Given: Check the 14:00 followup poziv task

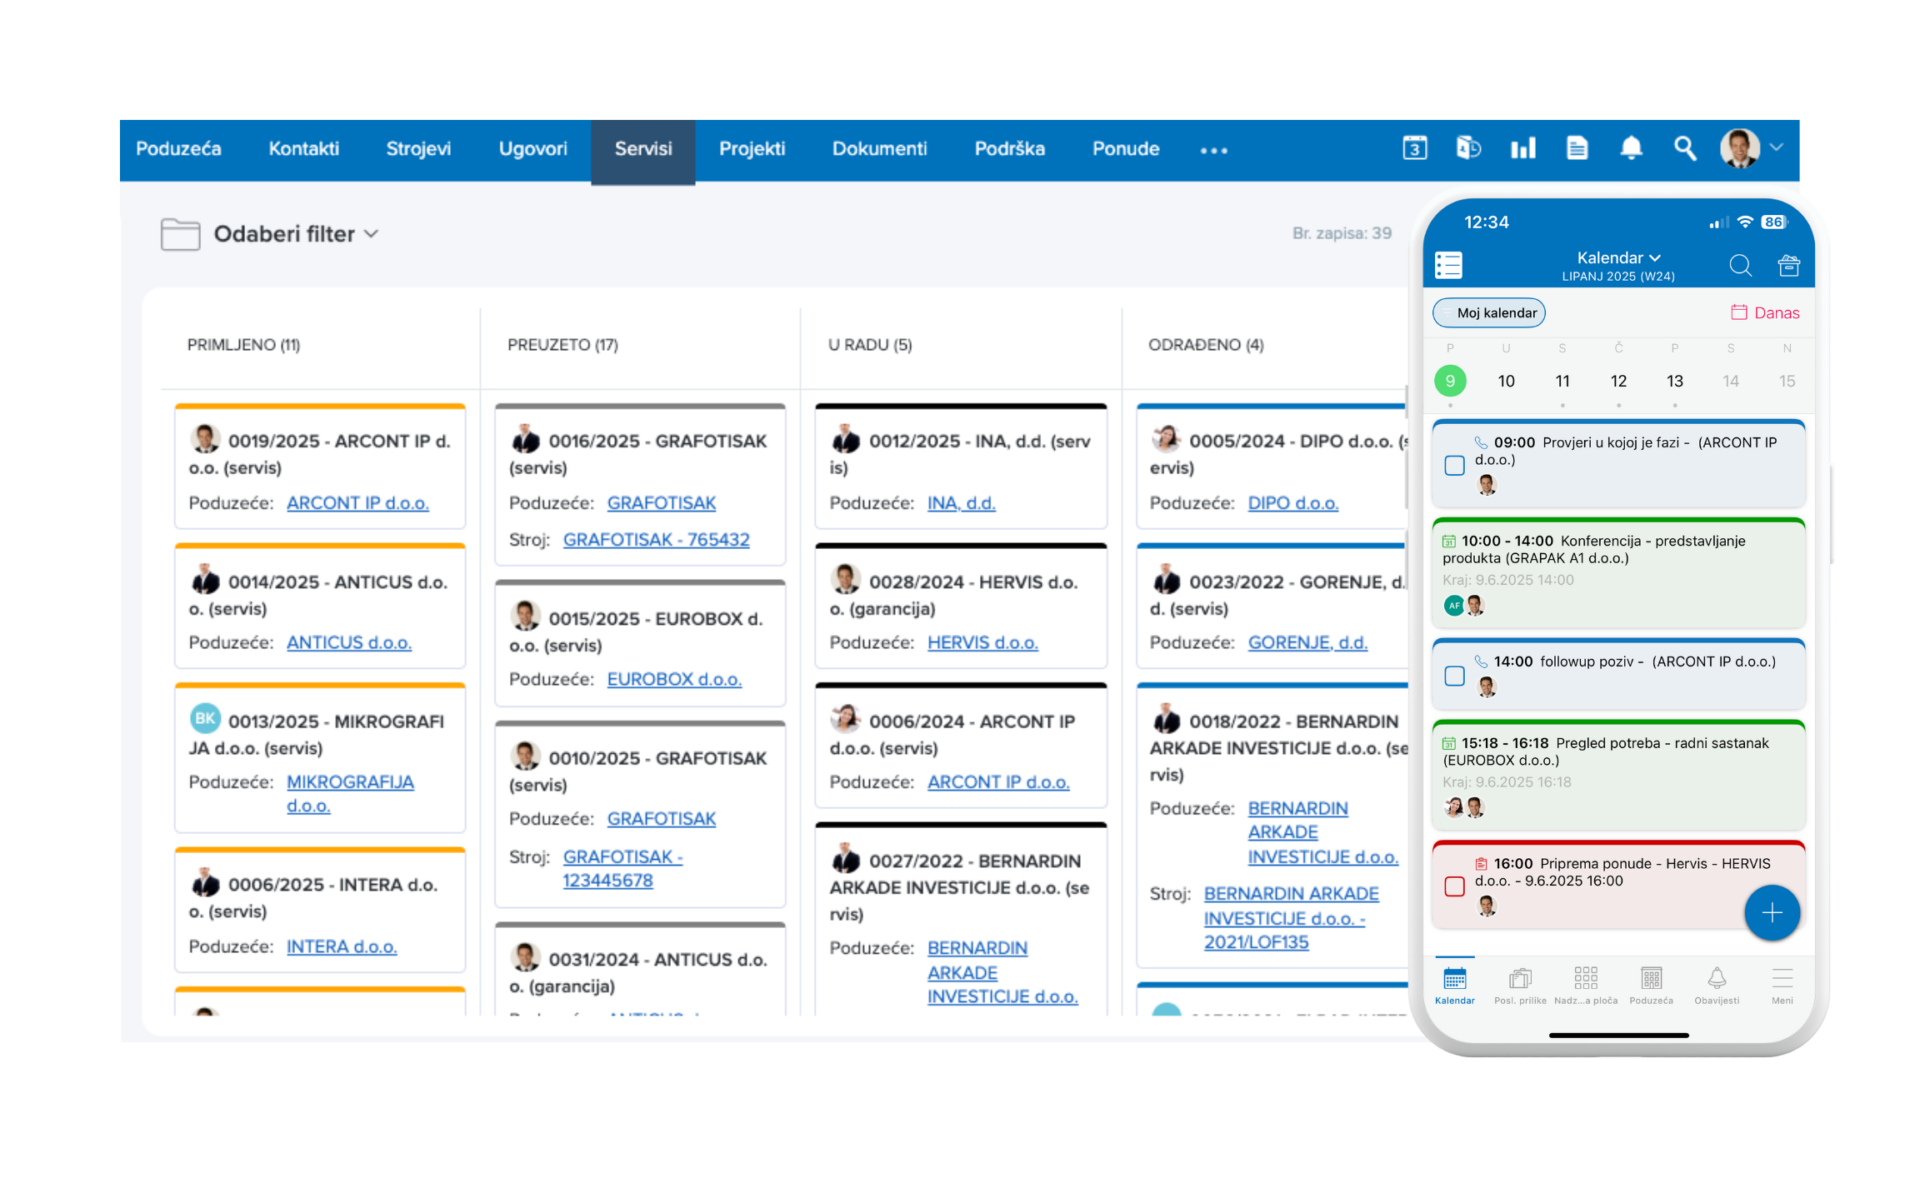Looking at the screenshot, I should point(1454,676).
